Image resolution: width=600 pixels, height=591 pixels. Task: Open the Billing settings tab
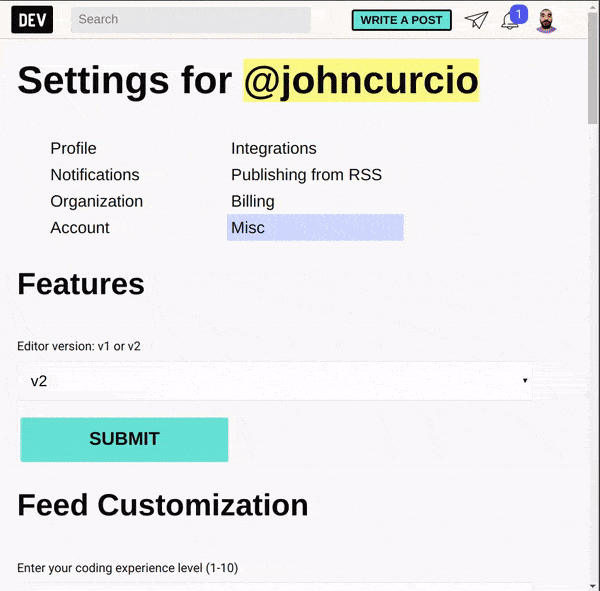(x=253, y=201)
